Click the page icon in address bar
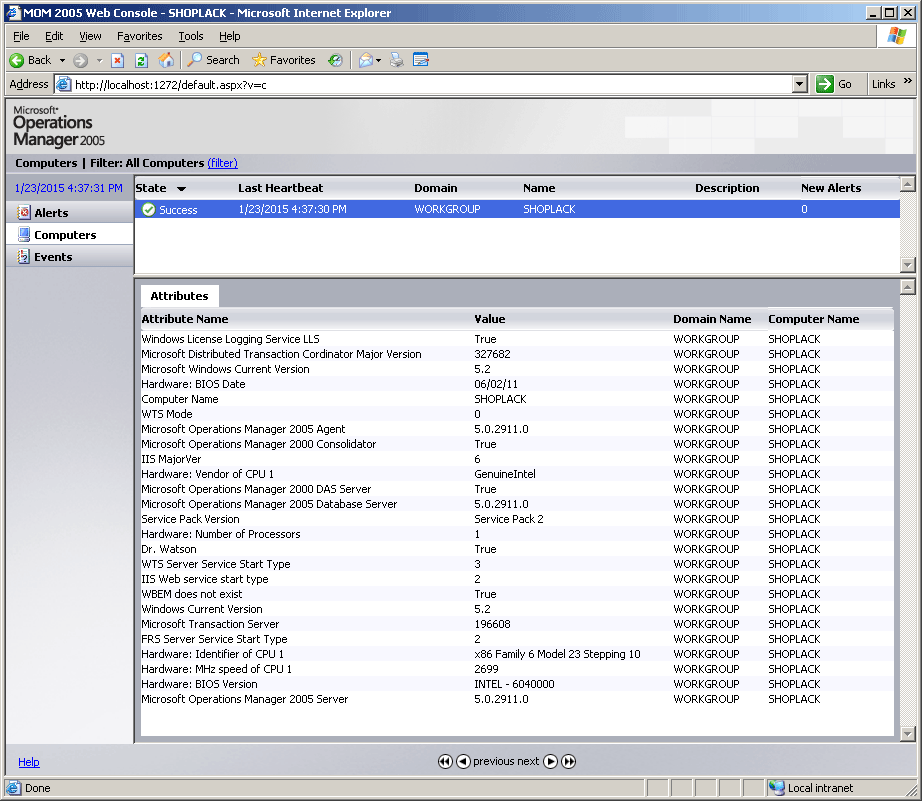 [64, 85]
